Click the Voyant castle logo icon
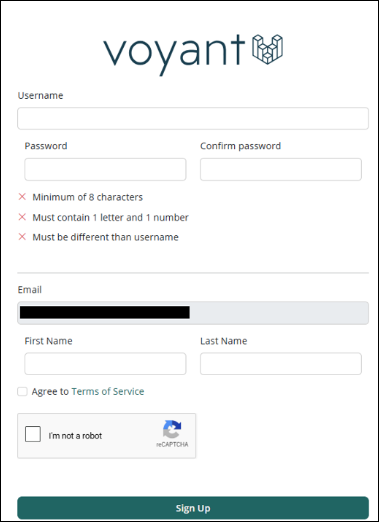379x522 pixels. (x=267, y=49)
